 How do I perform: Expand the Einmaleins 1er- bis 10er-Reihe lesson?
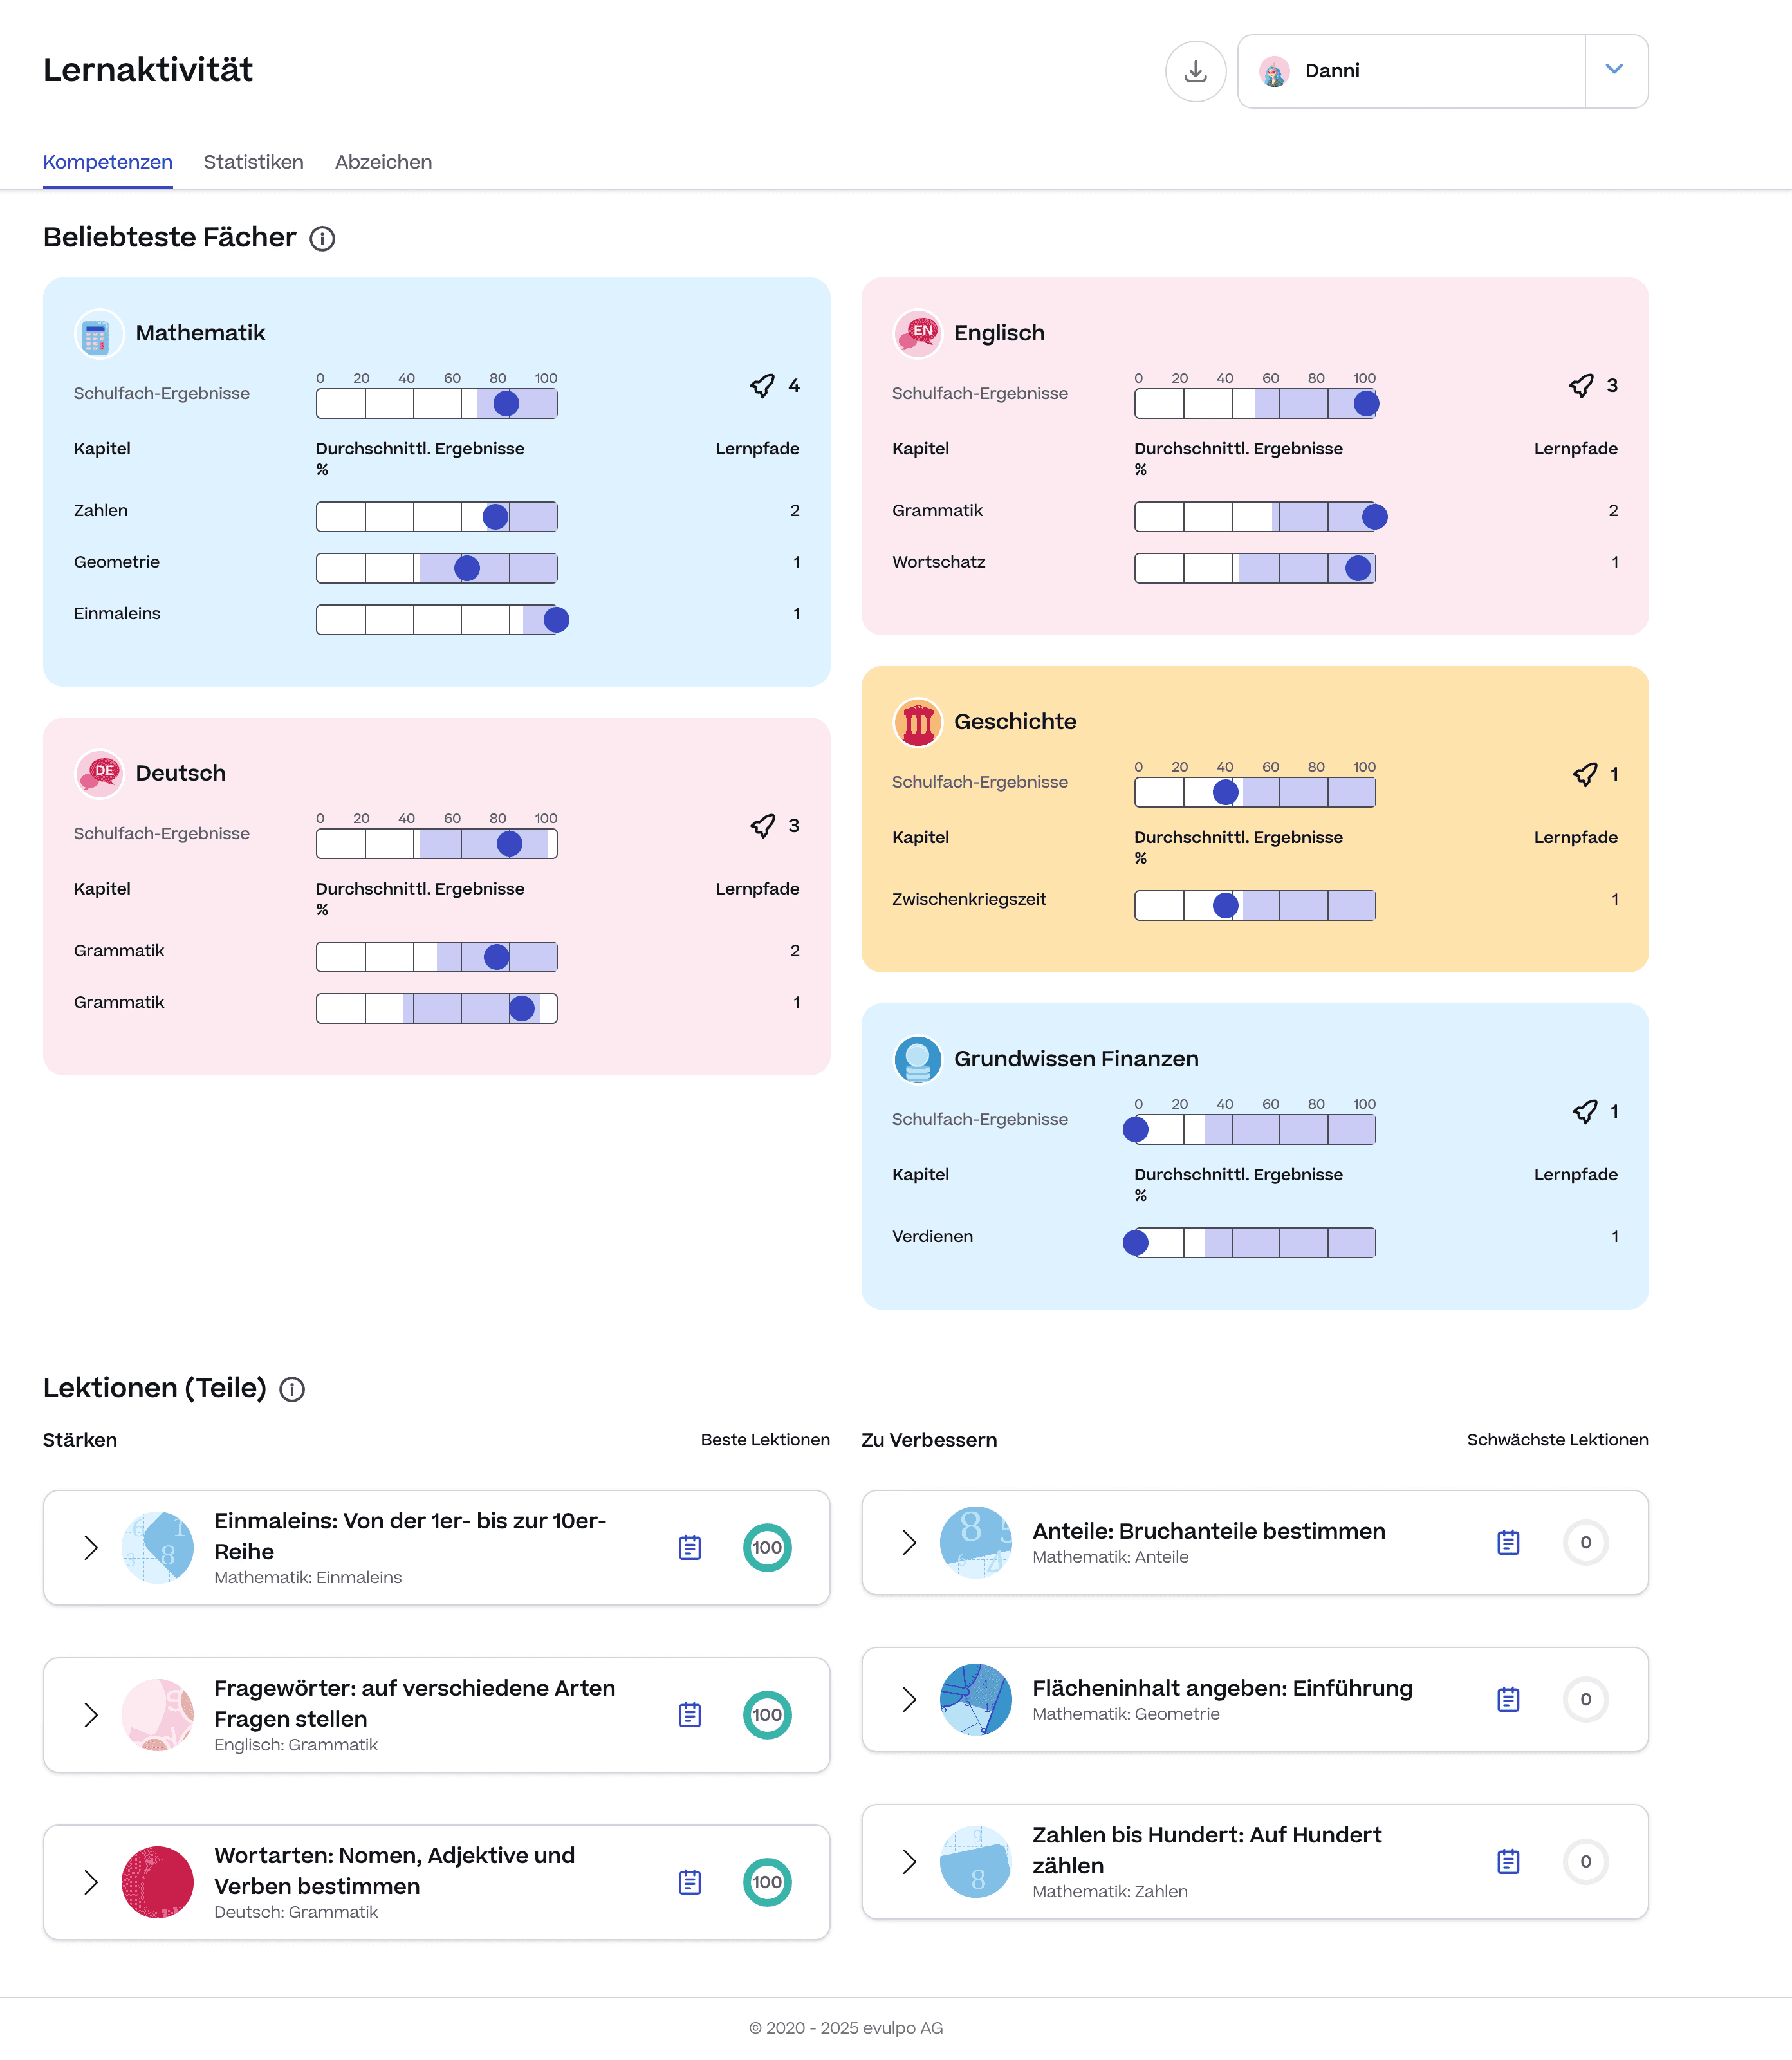click(x=91, y=1548)
